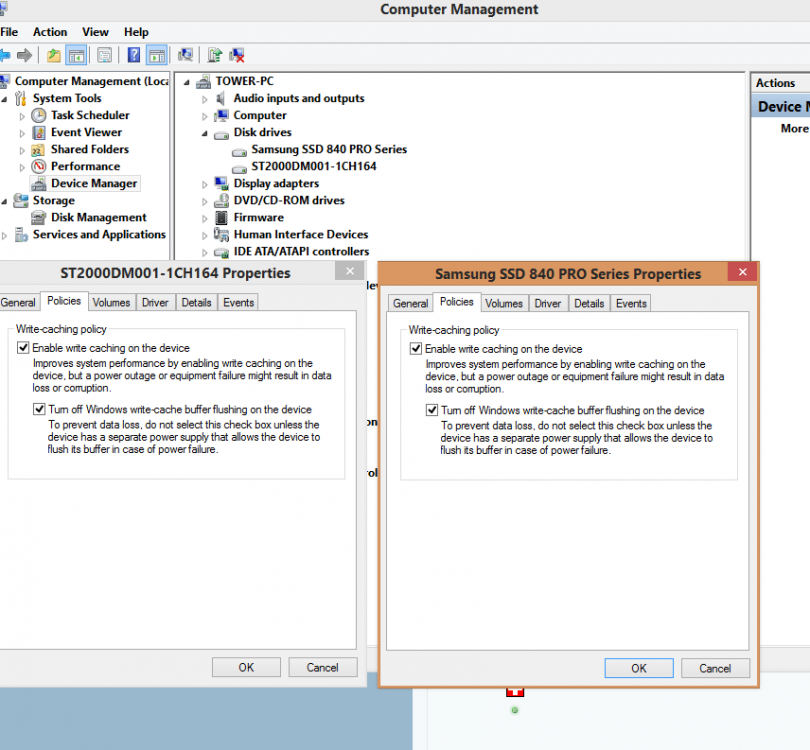810x750 pixels.
Task: Open the Events tab in ST2000DM001 Properties
Action: point(238,303)
